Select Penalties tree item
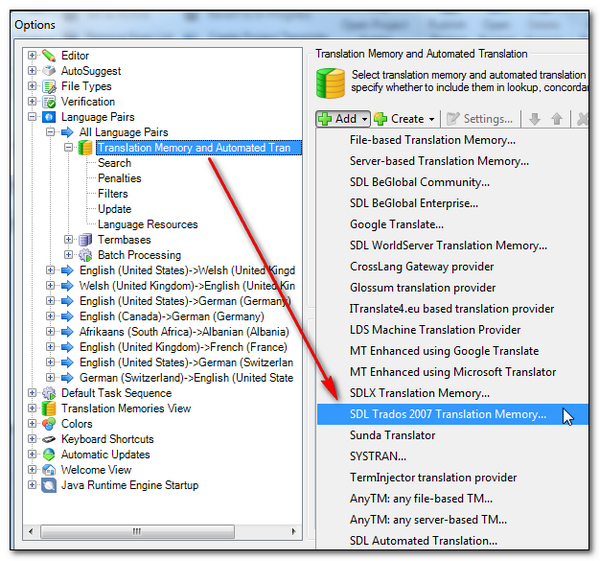This screenshot has width=600, height=561. click(x=119, y=178)
